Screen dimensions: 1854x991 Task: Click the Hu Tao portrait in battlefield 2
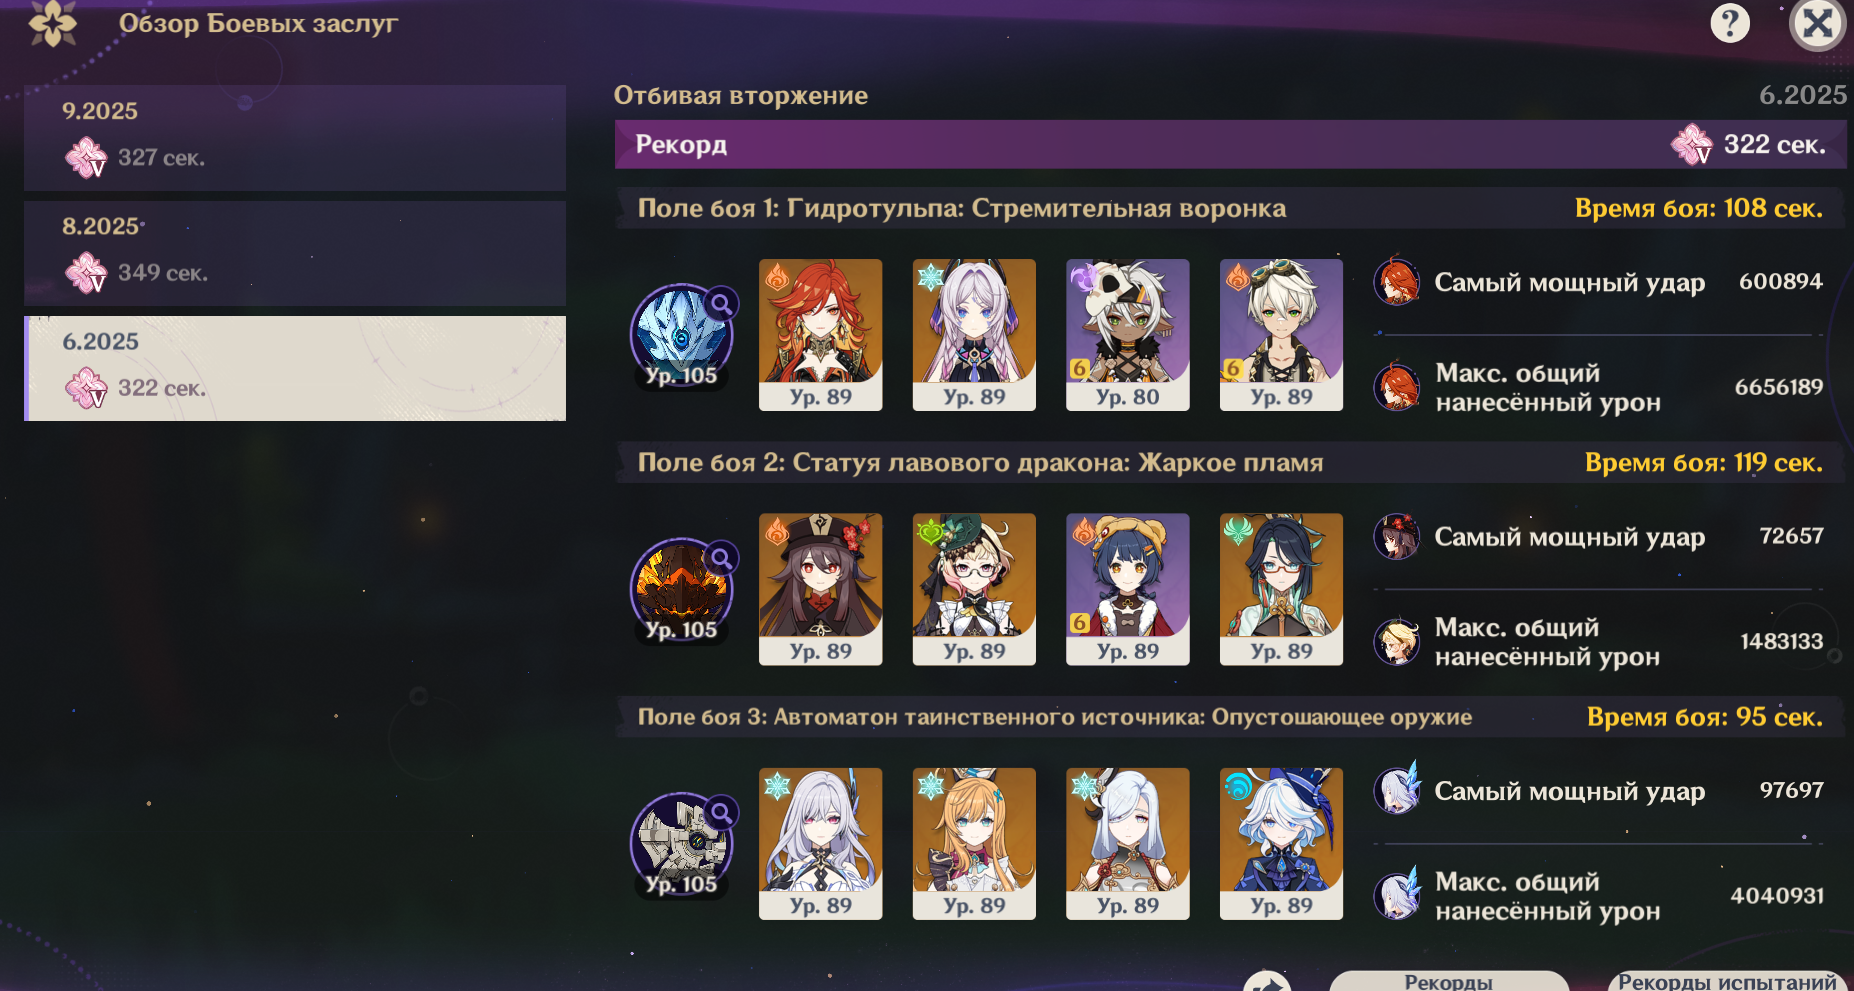point(820,590)
